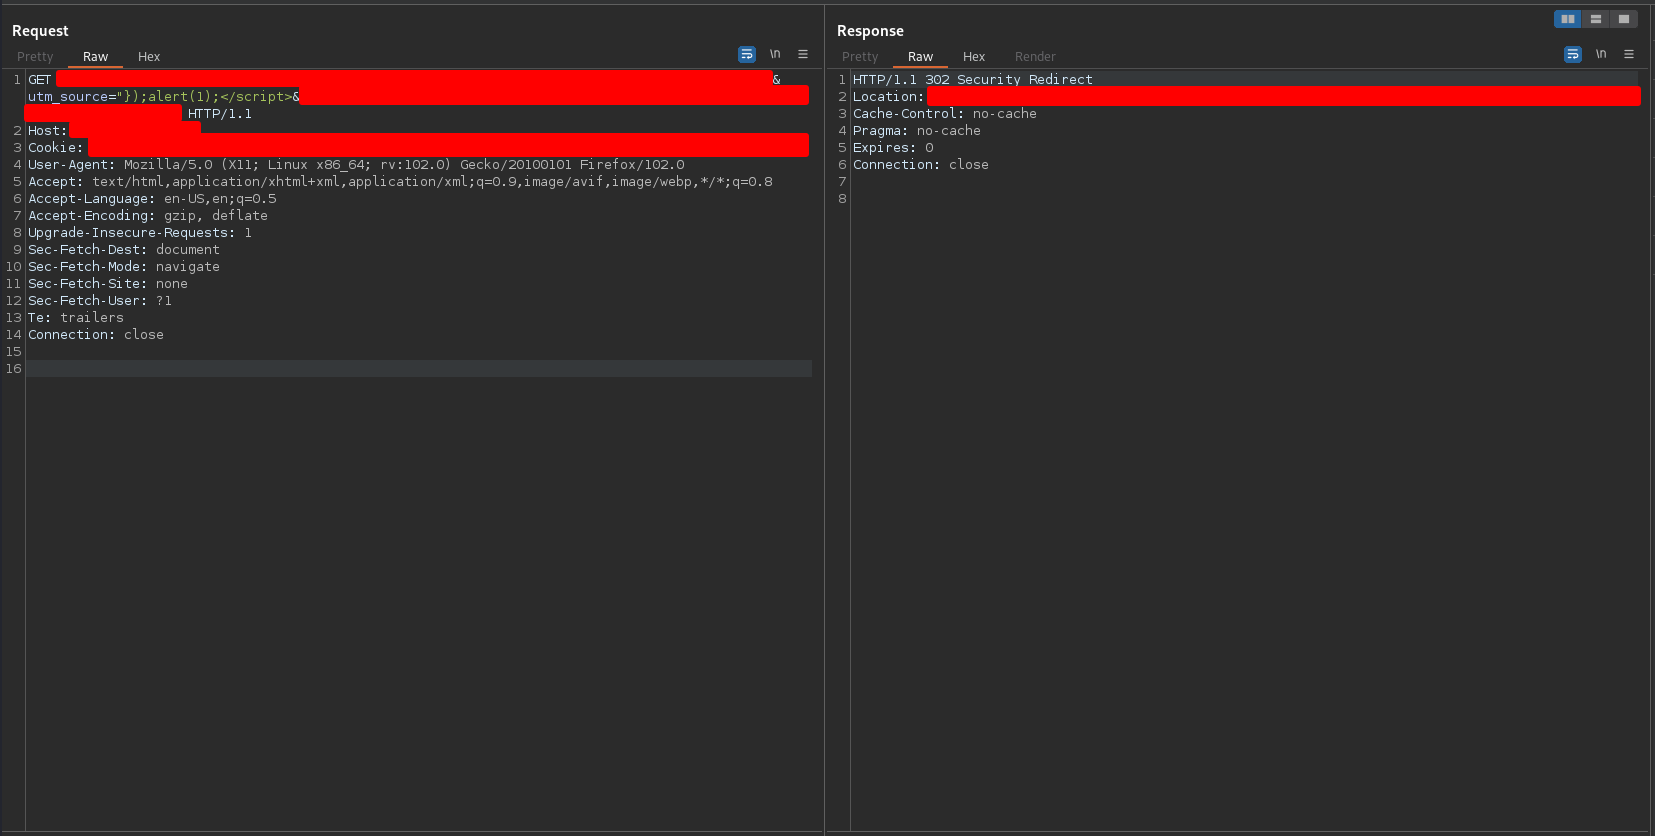Click the Expires: 0 response line
Image resolution: width=1655 pixels, height=836 pixels.
point(893,148)
